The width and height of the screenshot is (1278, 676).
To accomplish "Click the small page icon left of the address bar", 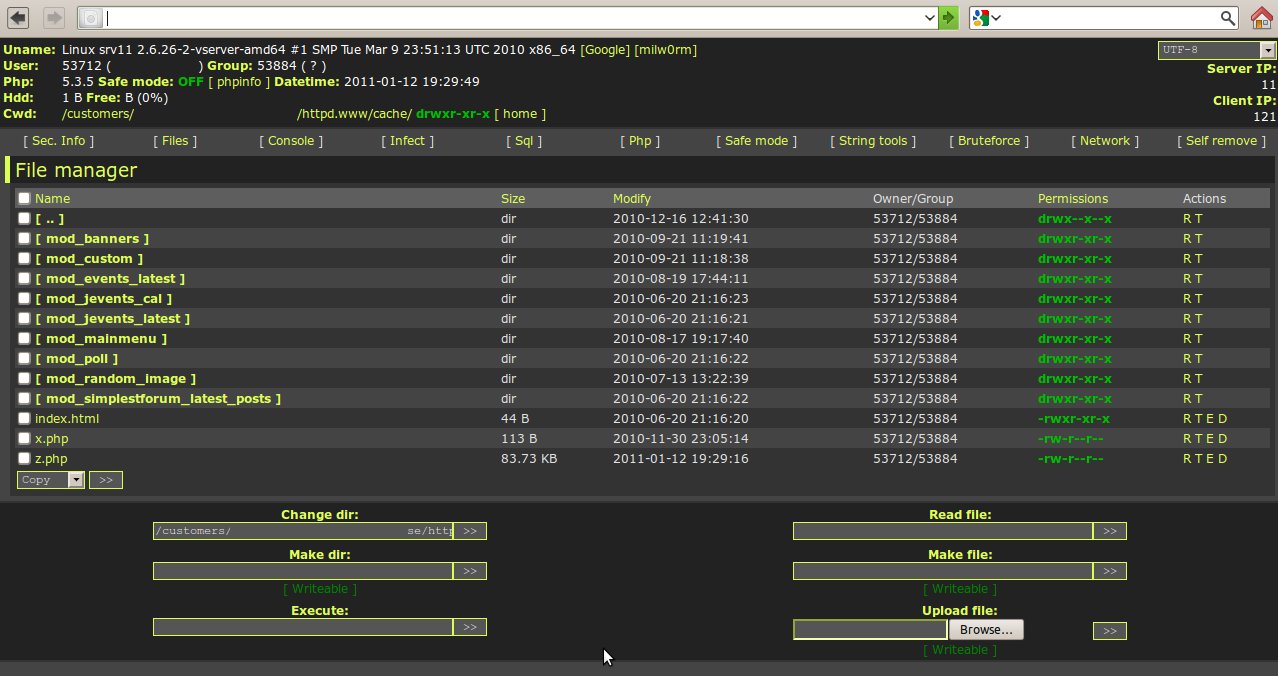I will point(89,17).
